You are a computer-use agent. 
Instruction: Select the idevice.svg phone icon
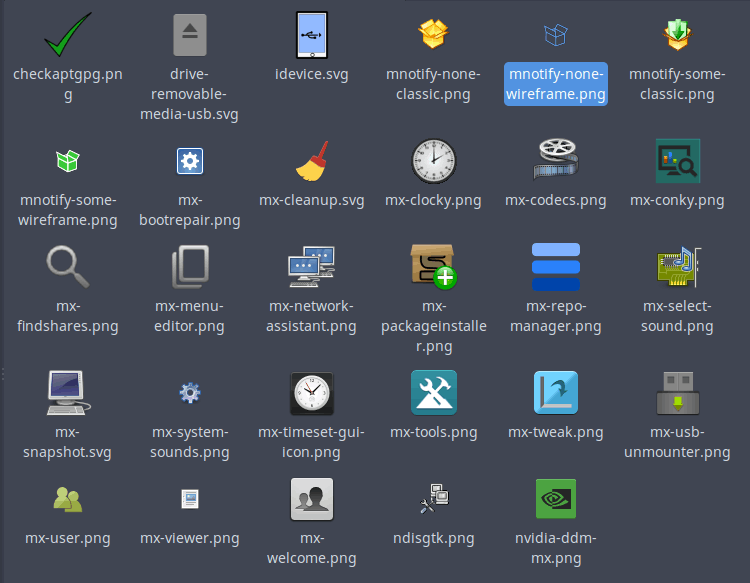tap(312, 34)
